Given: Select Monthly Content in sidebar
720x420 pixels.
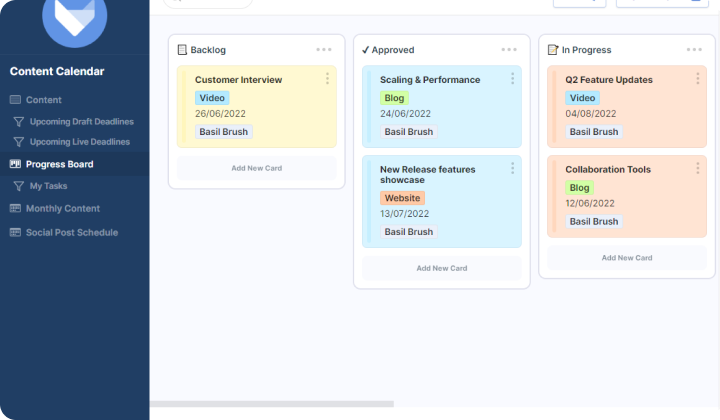Looking at the screenshot, I should [63, 208].
